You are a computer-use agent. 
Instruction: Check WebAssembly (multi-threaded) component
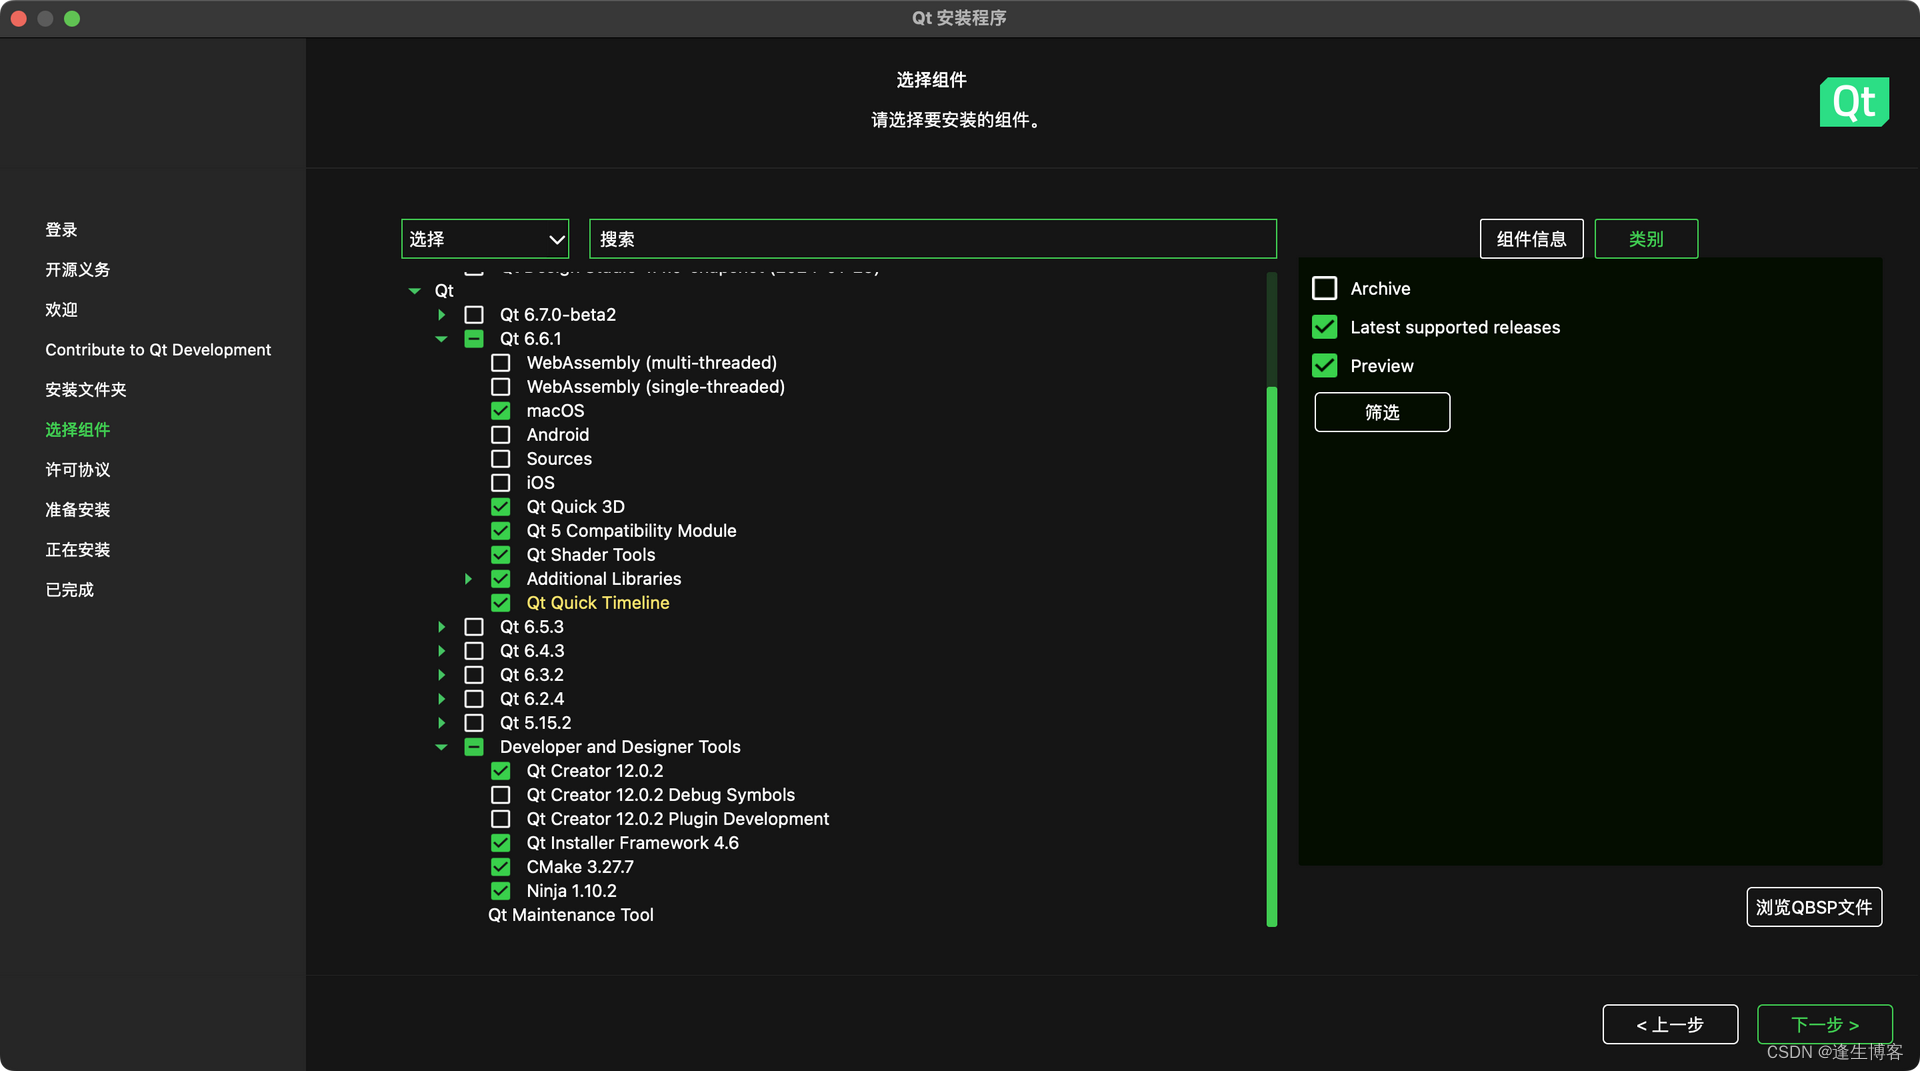500,362
